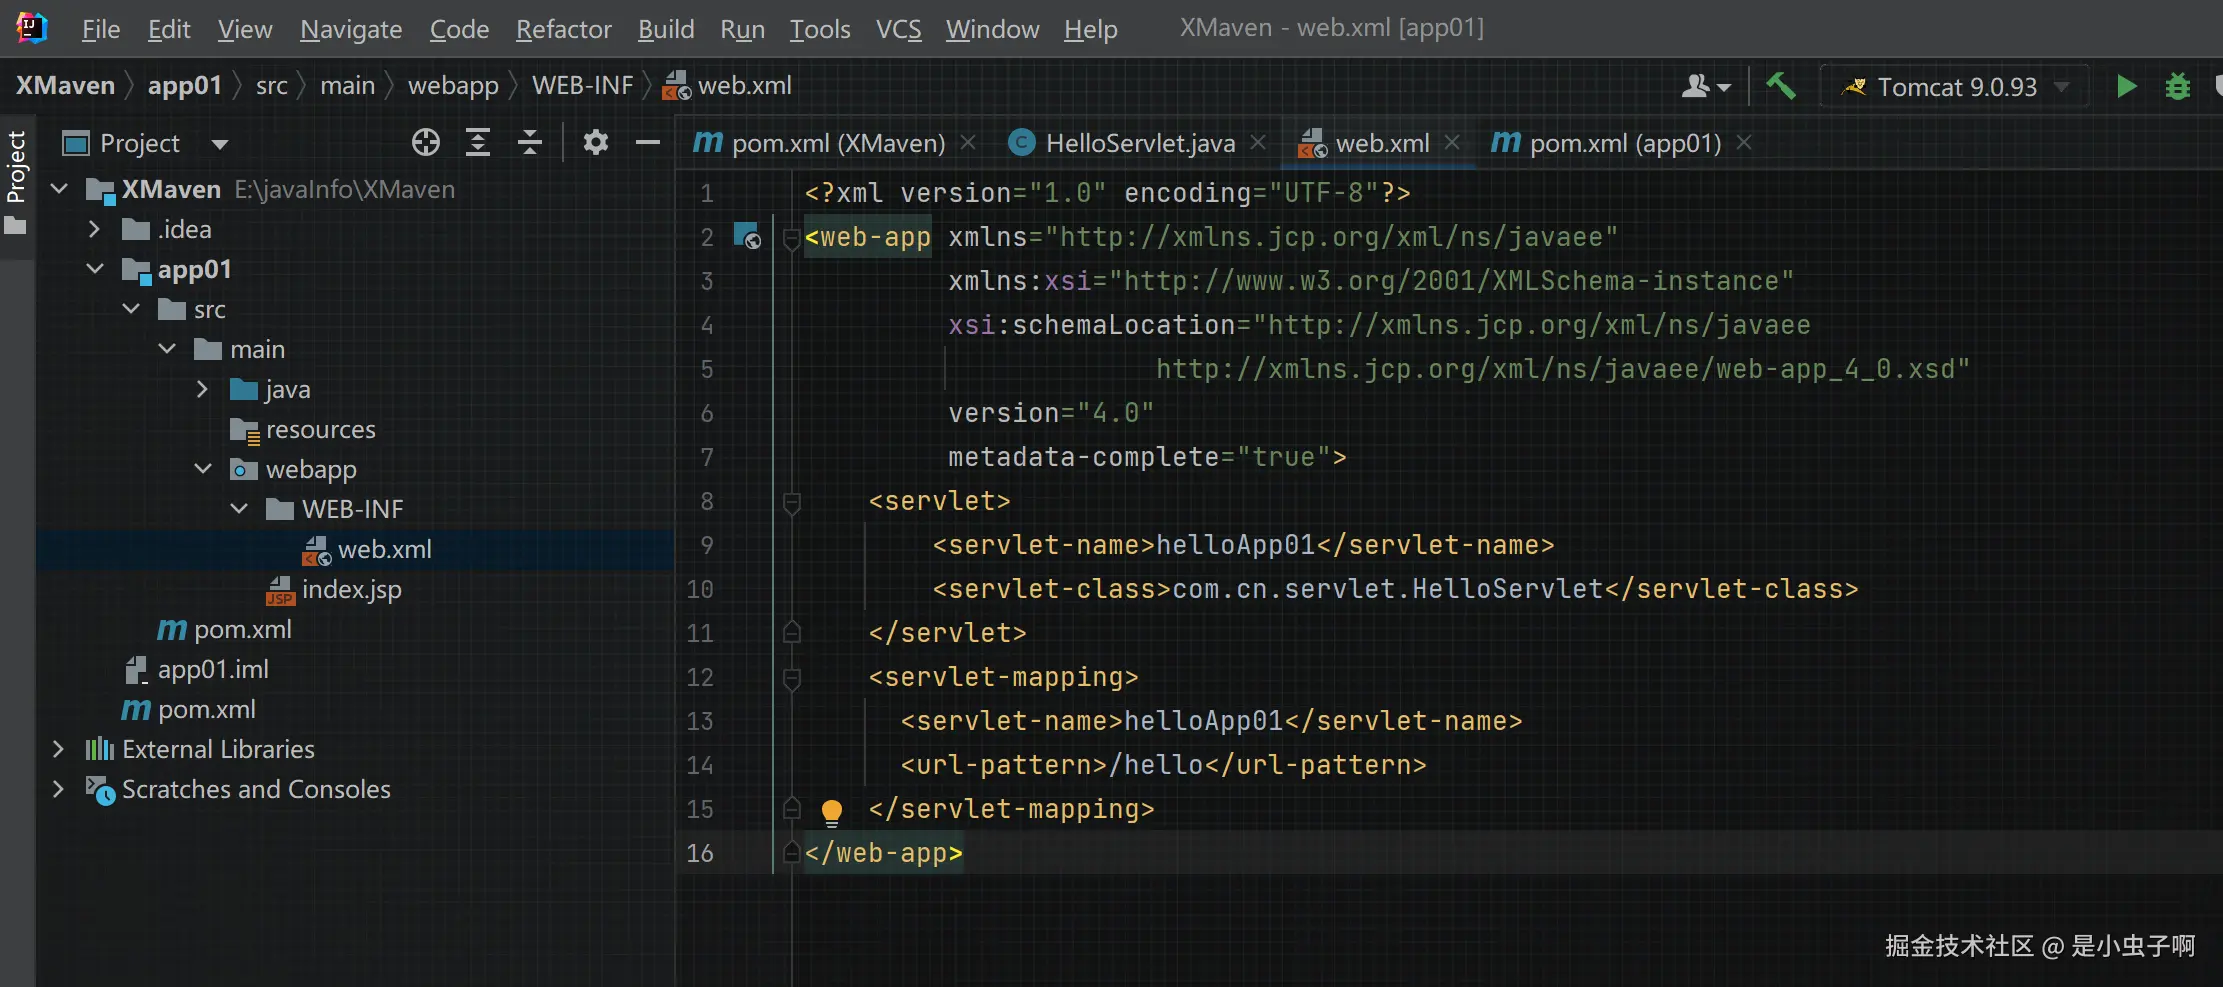The height and width of the screenshot is (987, 2223).
Task: Click Collapse All in Project panel
Action: click(529, 143)
